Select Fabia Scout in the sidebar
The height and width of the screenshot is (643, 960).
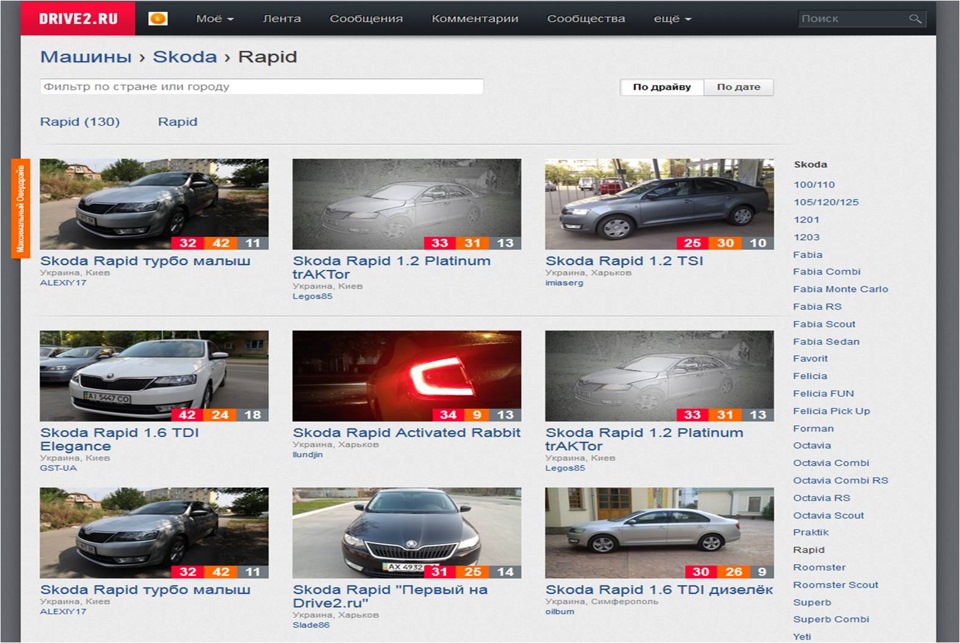[824, 324]
